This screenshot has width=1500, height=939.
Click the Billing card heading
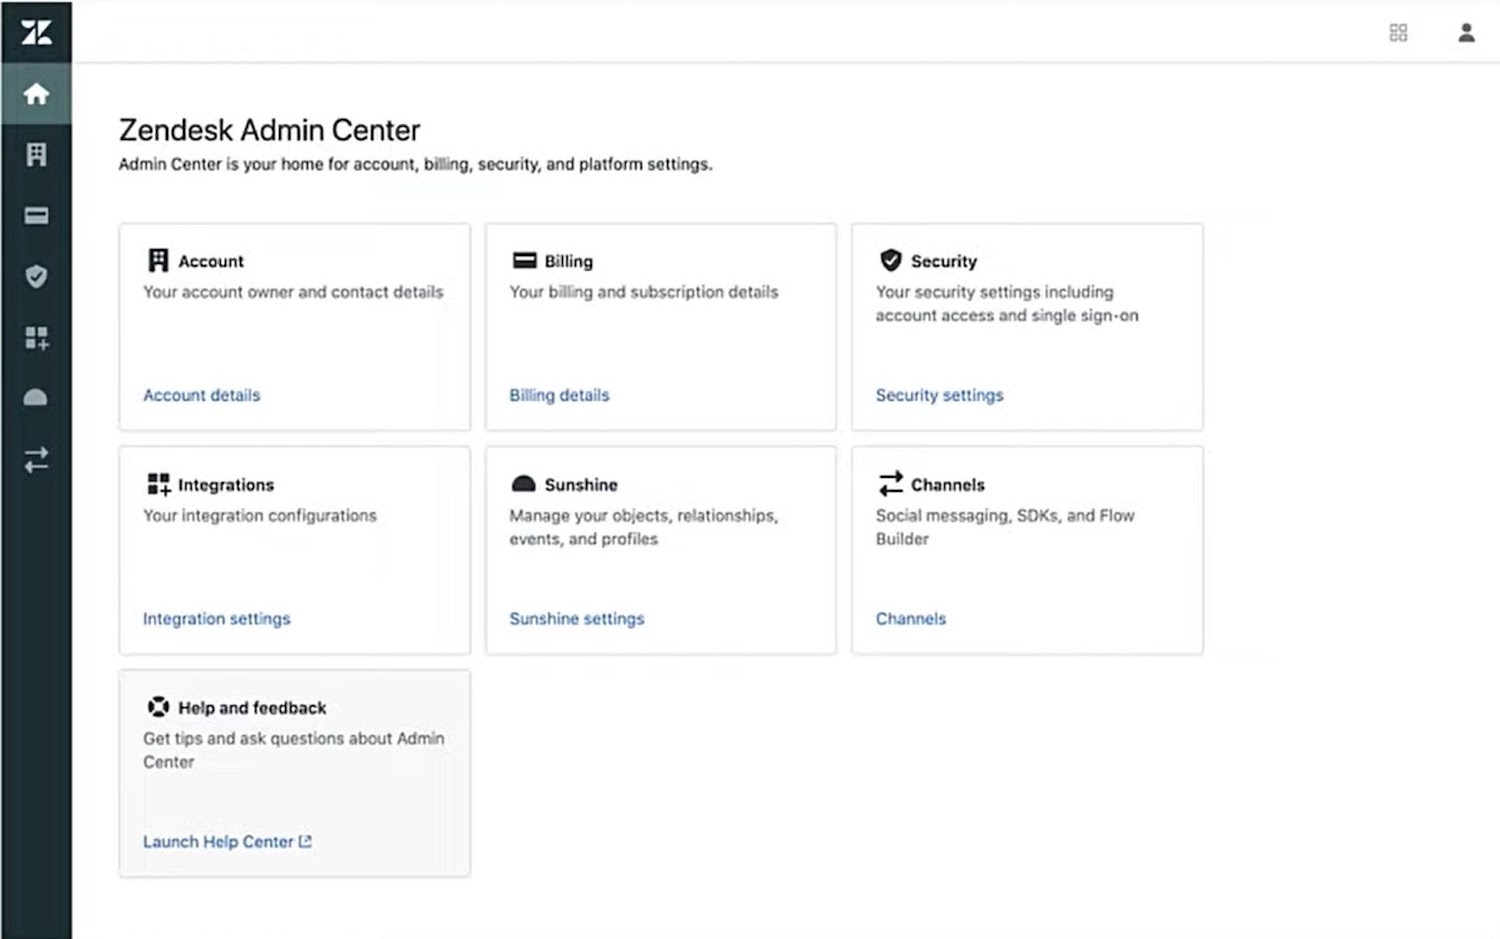coord(568,261)
